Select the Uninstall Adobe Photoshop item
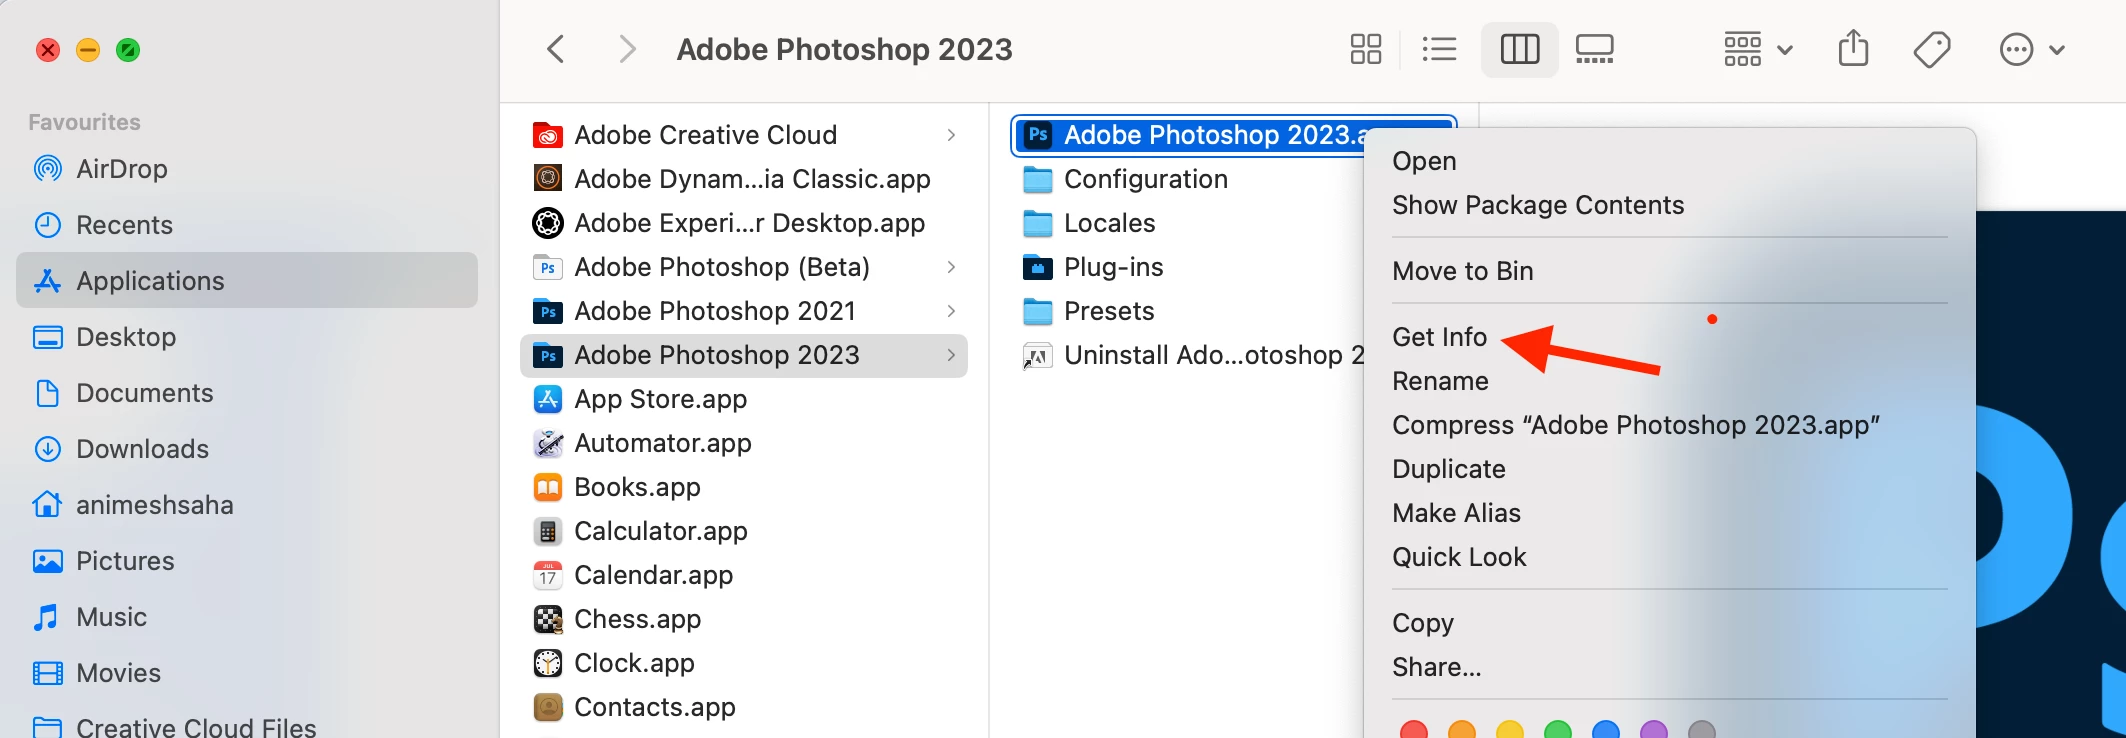The image size is (2126, 738). coord(1193,355)
